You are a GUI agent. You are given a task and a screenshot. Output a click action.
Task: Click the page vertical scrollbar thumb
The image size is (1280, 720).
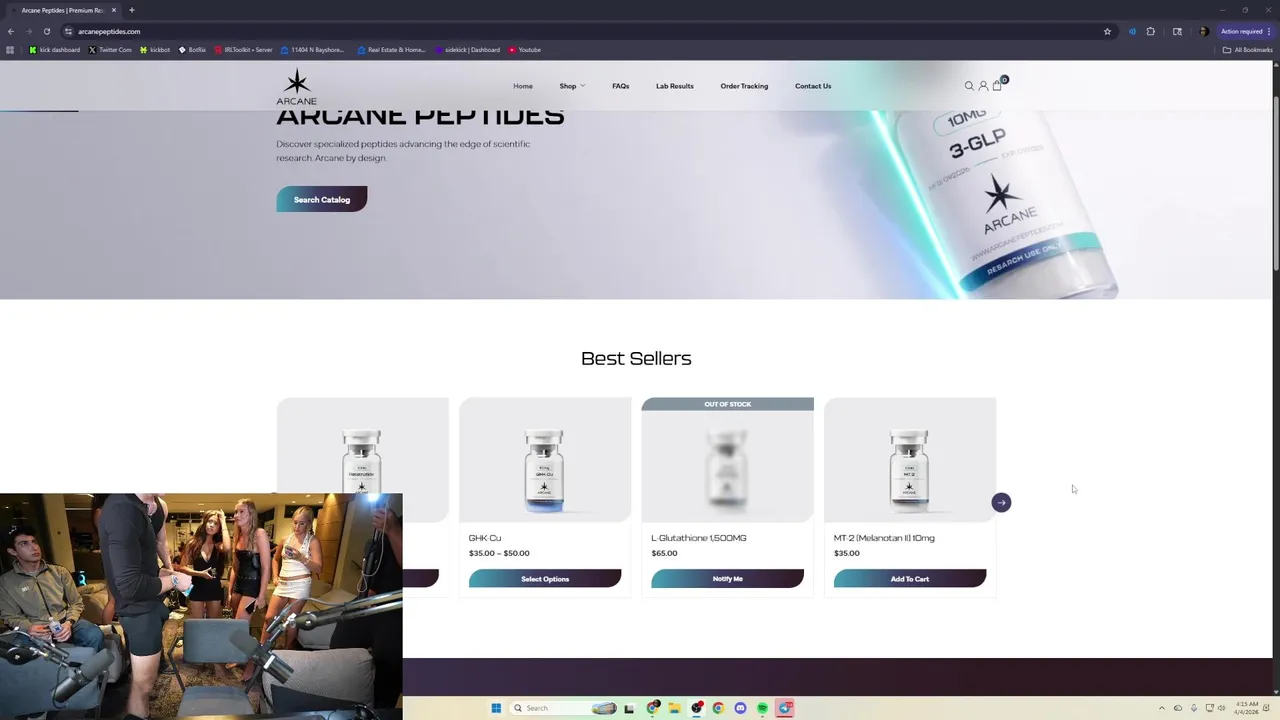pyautogui.click(x=1276, y=182)
